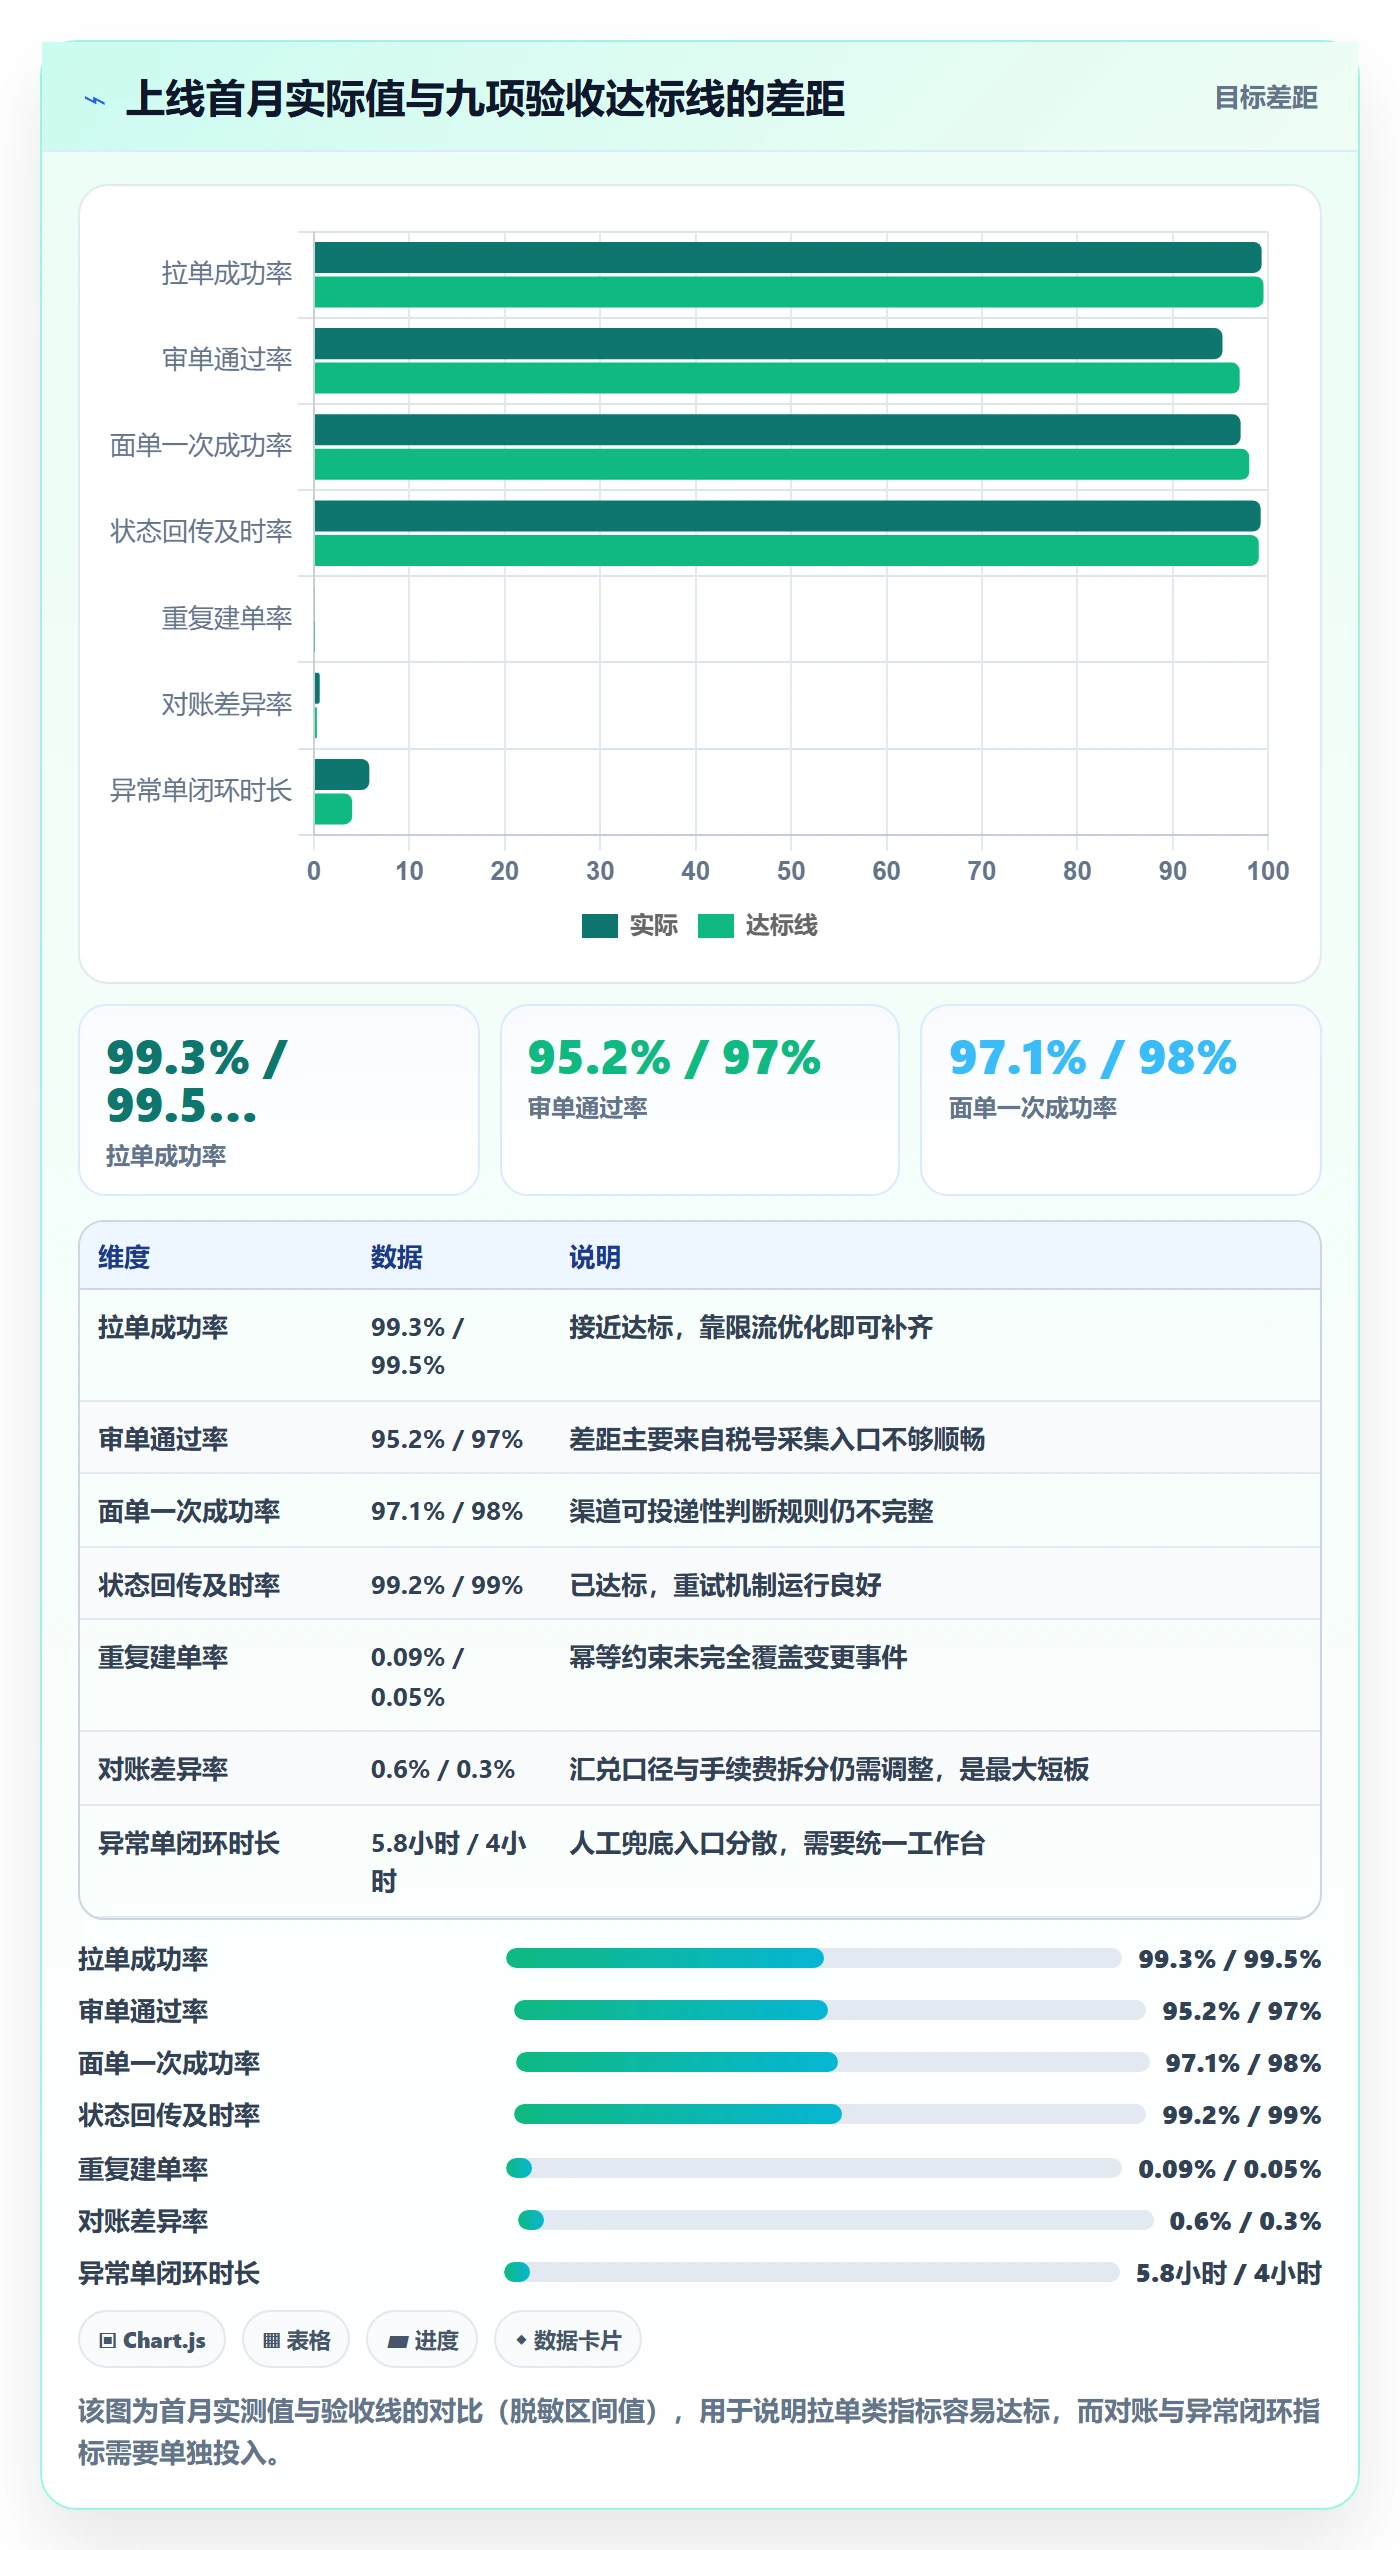Open the 99.3% / 99.5… 拉单成功率 card
This screenshot has width=1400, height=2550.
[279, 1100]
